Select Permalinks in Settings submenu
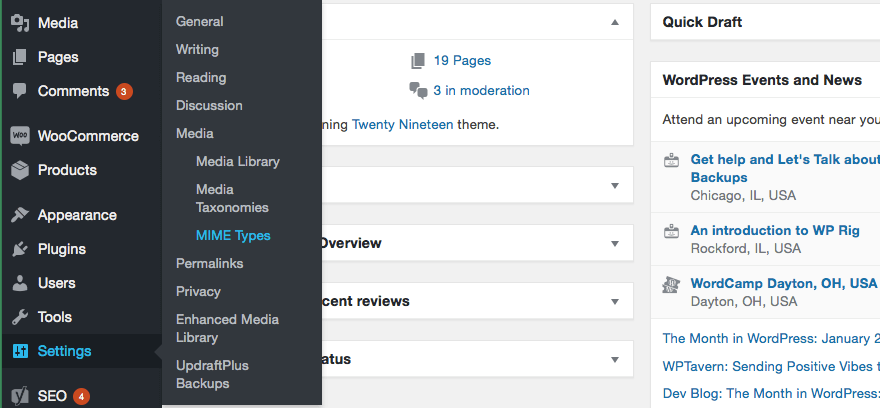 click(x=210, y=263)
